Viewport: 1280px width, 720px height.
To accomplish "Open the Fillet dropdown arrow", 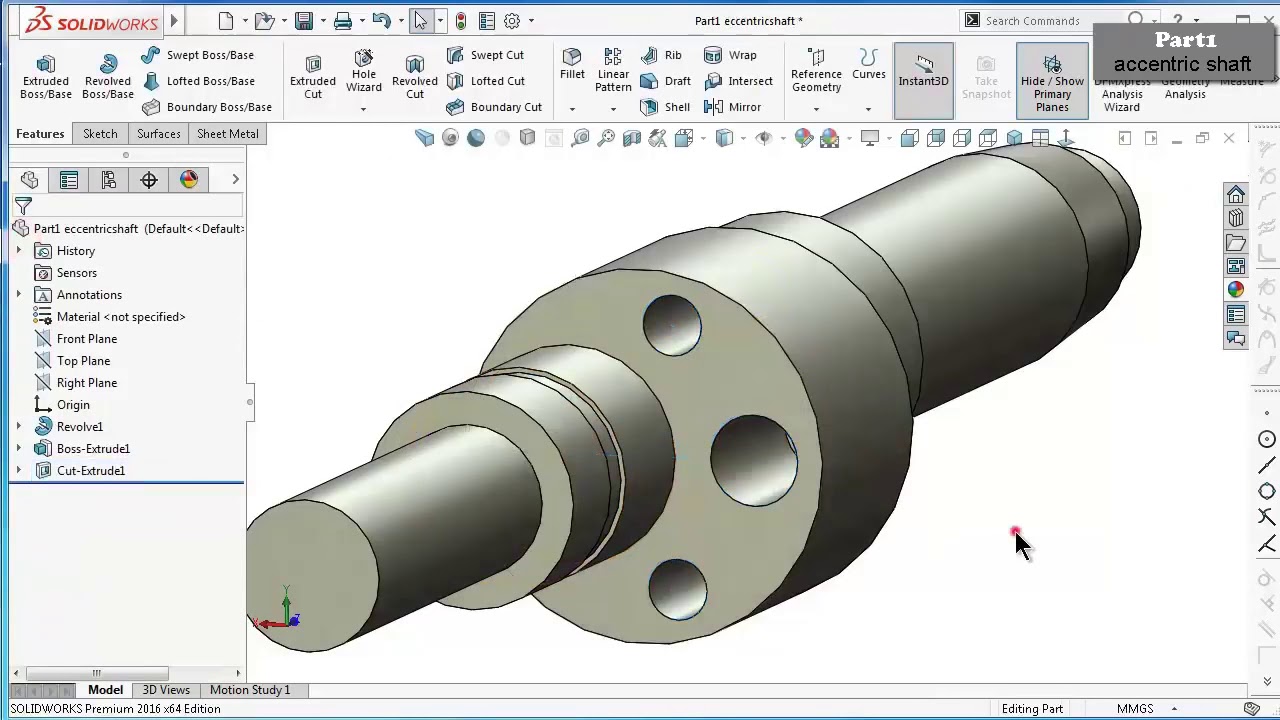I will (572, 109).
